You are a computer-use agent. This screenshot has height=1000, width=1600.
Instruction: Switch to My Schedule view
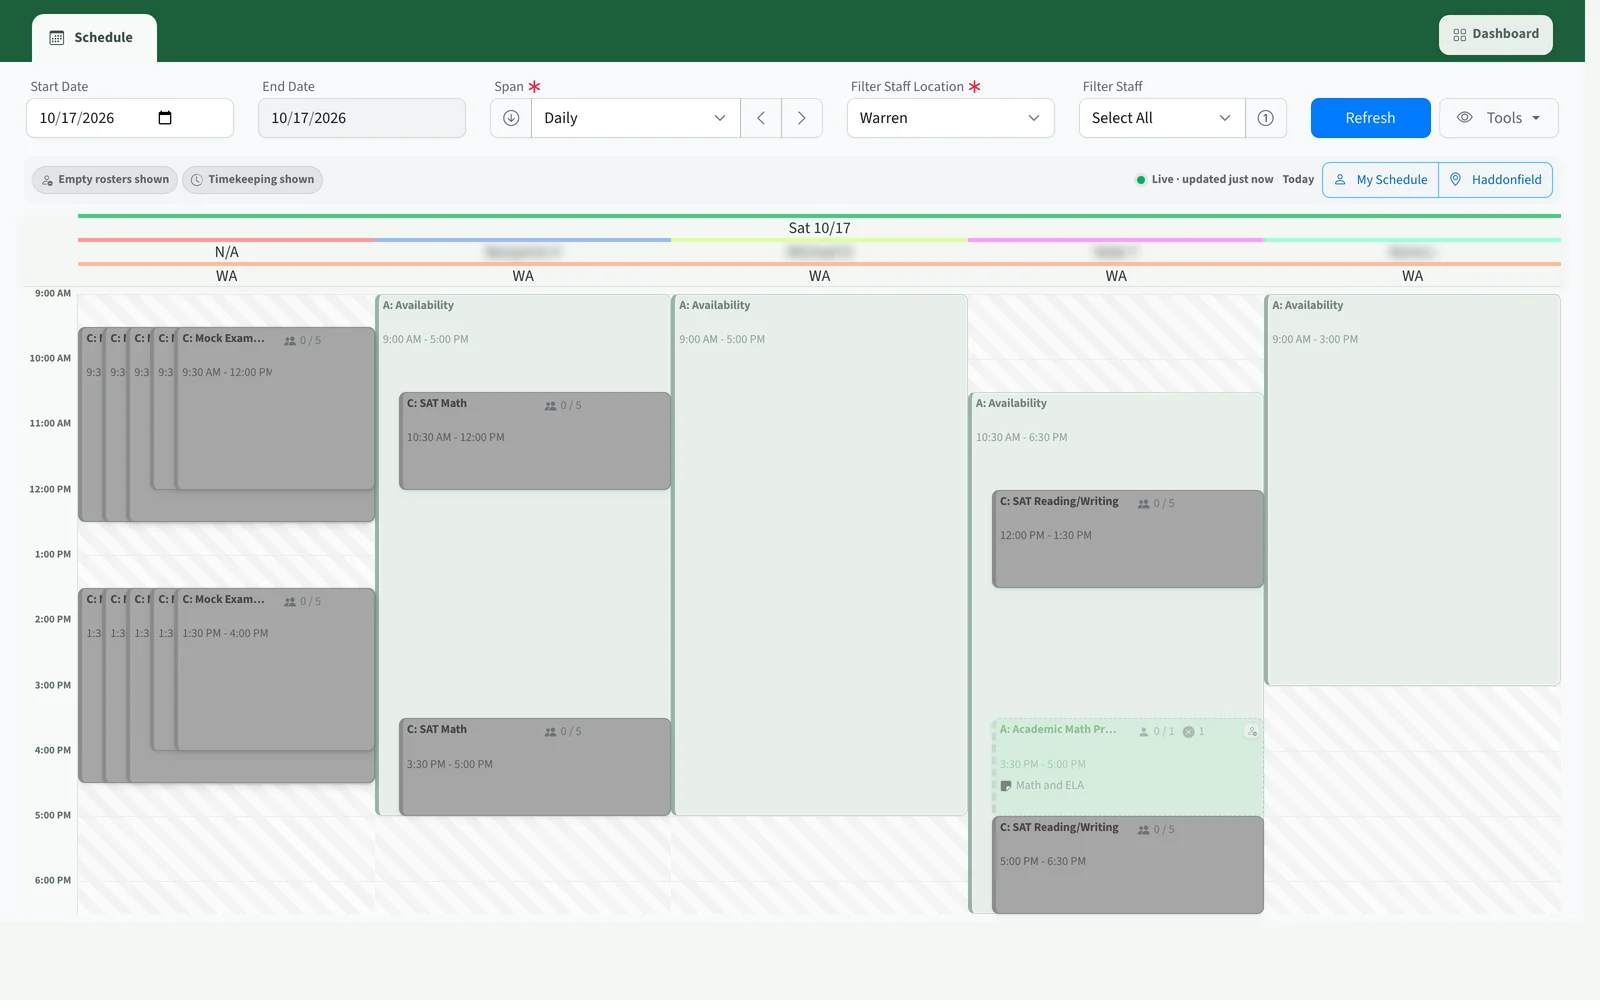click(1380, 180)
